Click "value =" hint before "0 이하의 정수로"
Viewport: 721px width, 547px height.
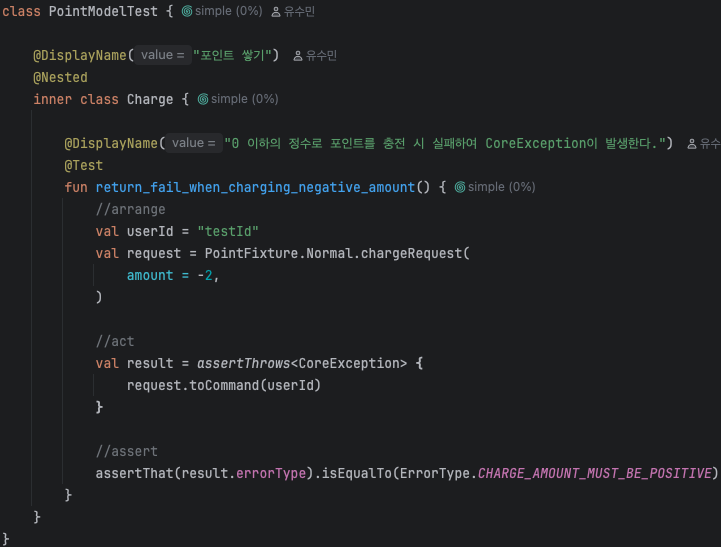pos(194,143)
